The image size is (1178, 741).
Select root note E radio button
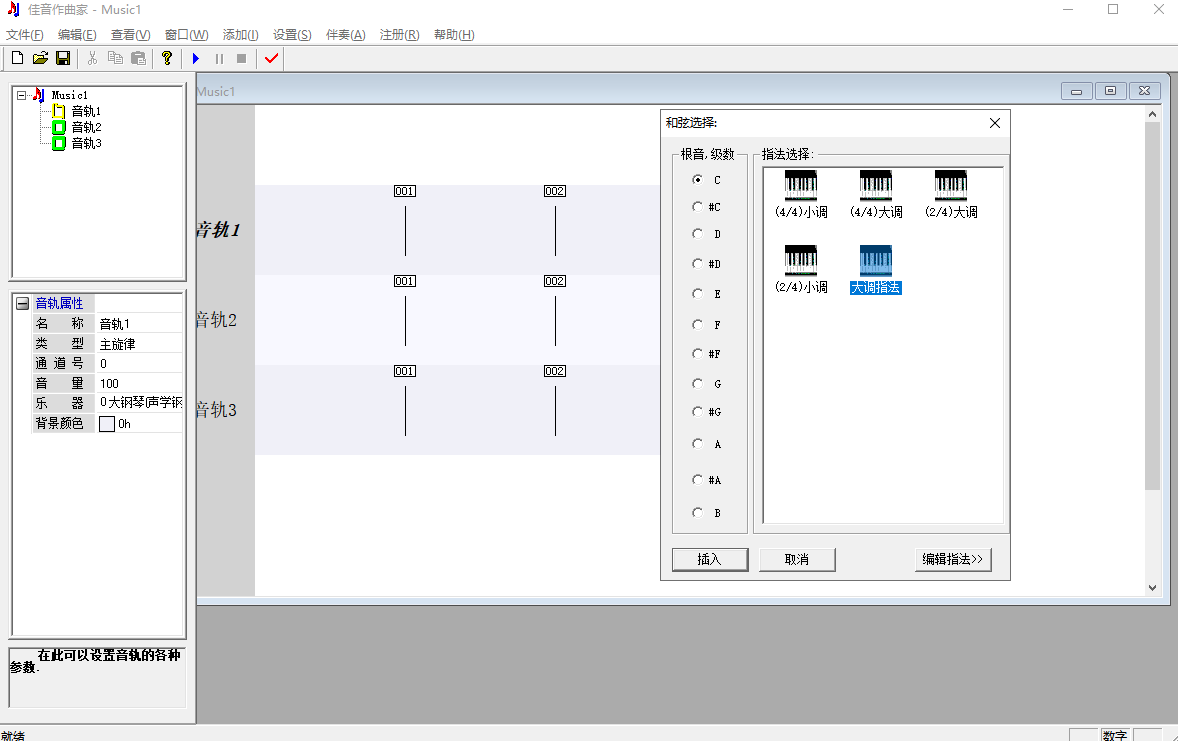click(698, 294)
